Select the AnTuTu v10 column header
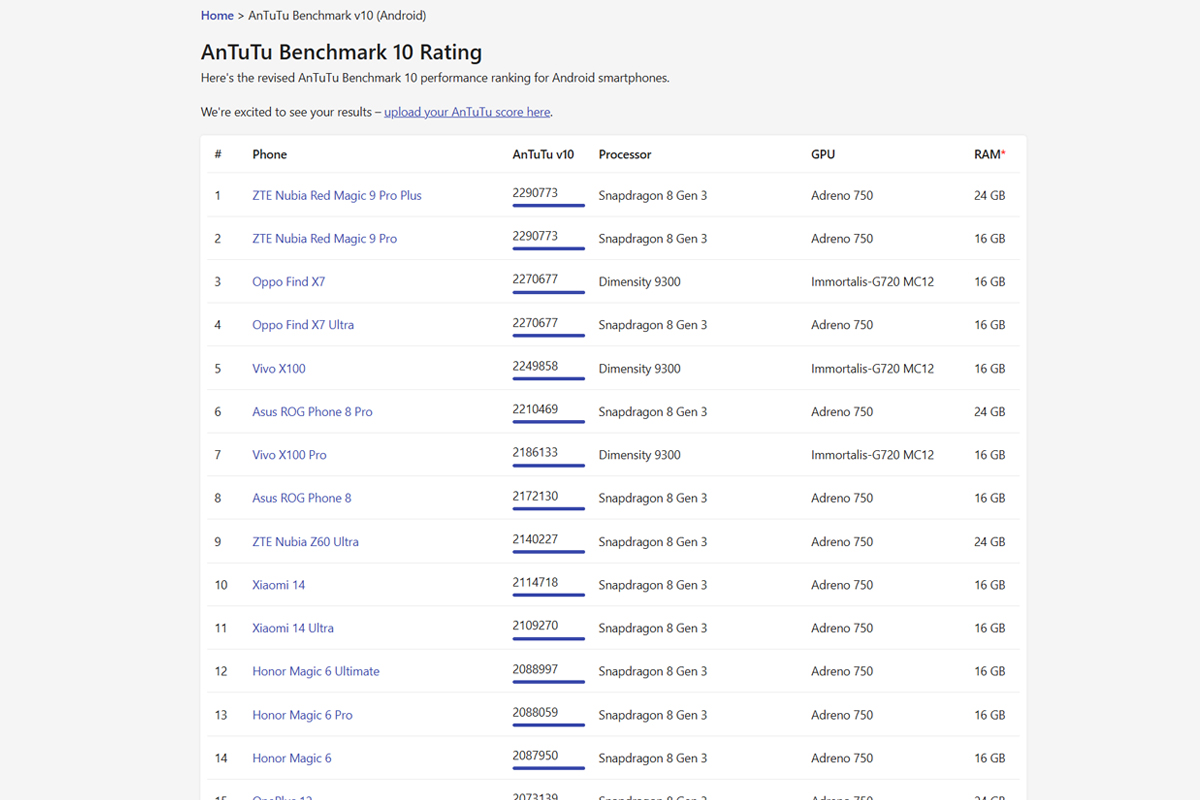 (543, 155)
